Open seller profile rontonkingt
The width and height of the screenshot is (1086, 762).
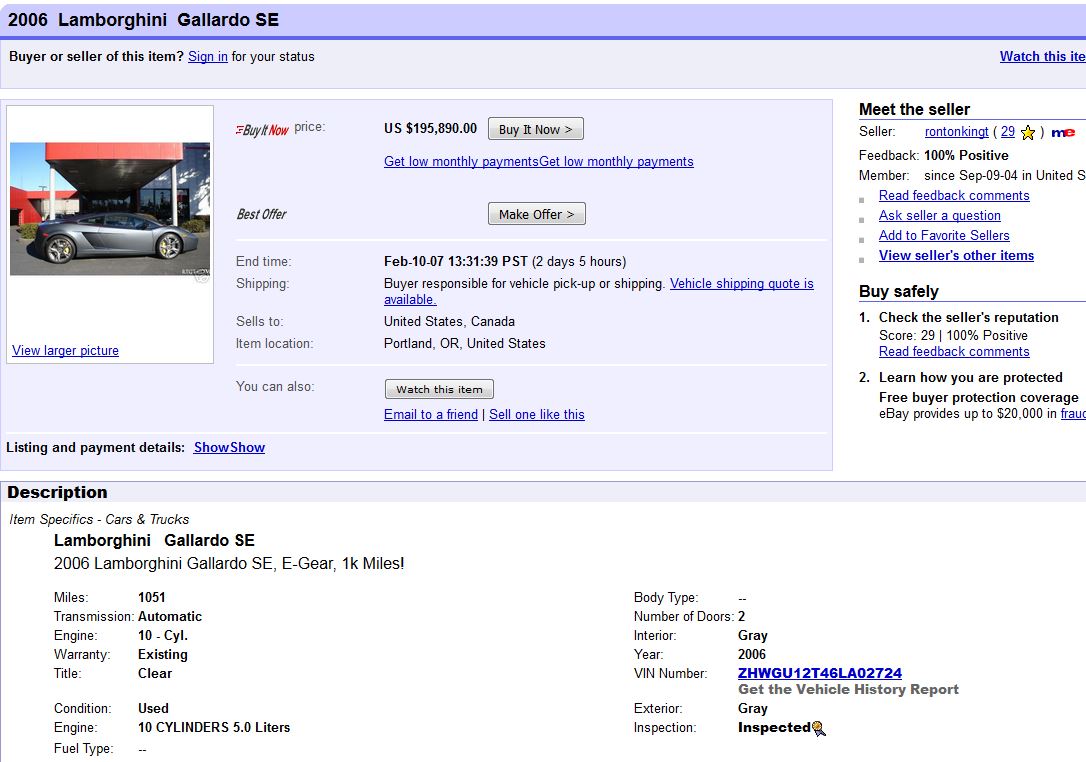956,132
